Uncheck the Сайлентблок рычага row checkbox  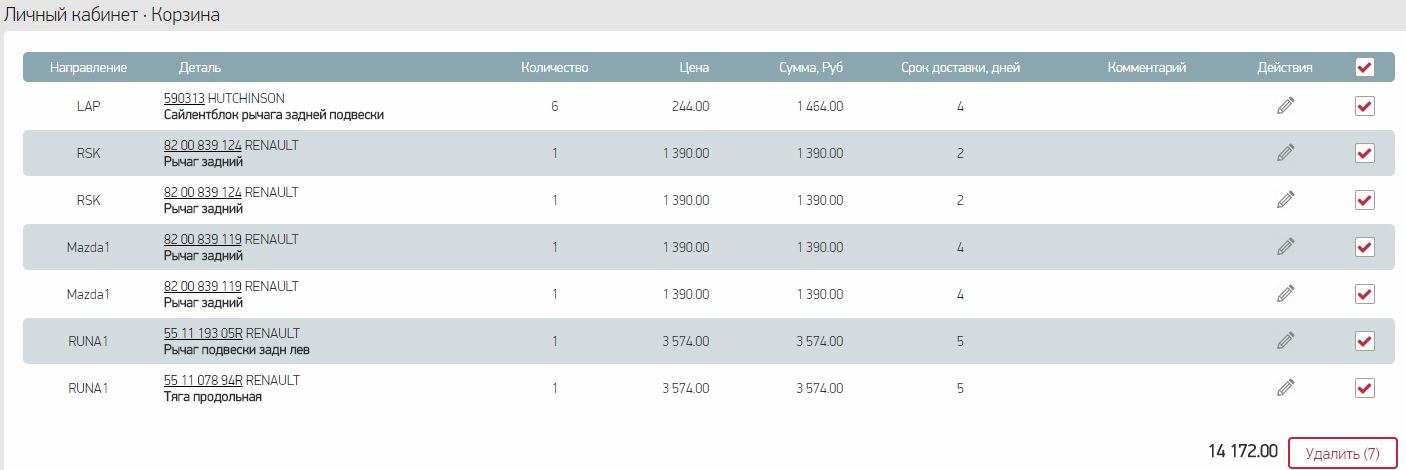tap(1364, 106)
